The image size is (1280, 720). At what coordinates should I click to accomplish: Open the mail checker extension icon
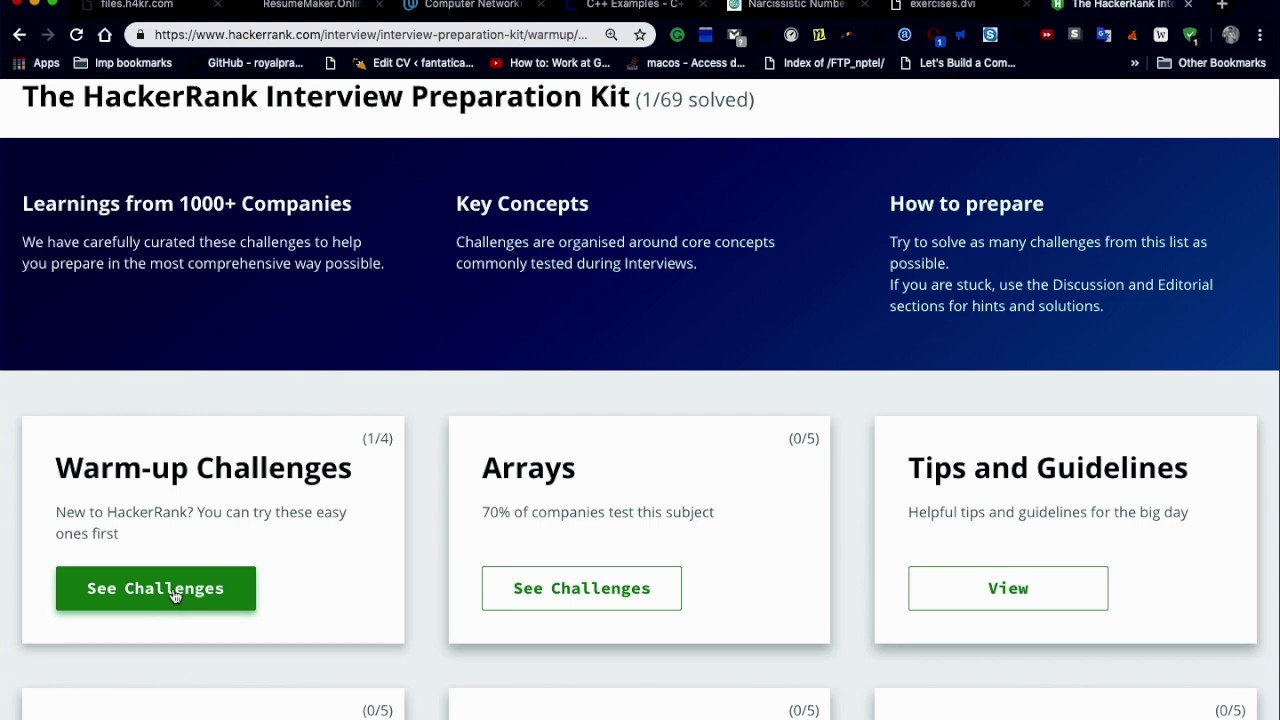[x=736, y=36]
